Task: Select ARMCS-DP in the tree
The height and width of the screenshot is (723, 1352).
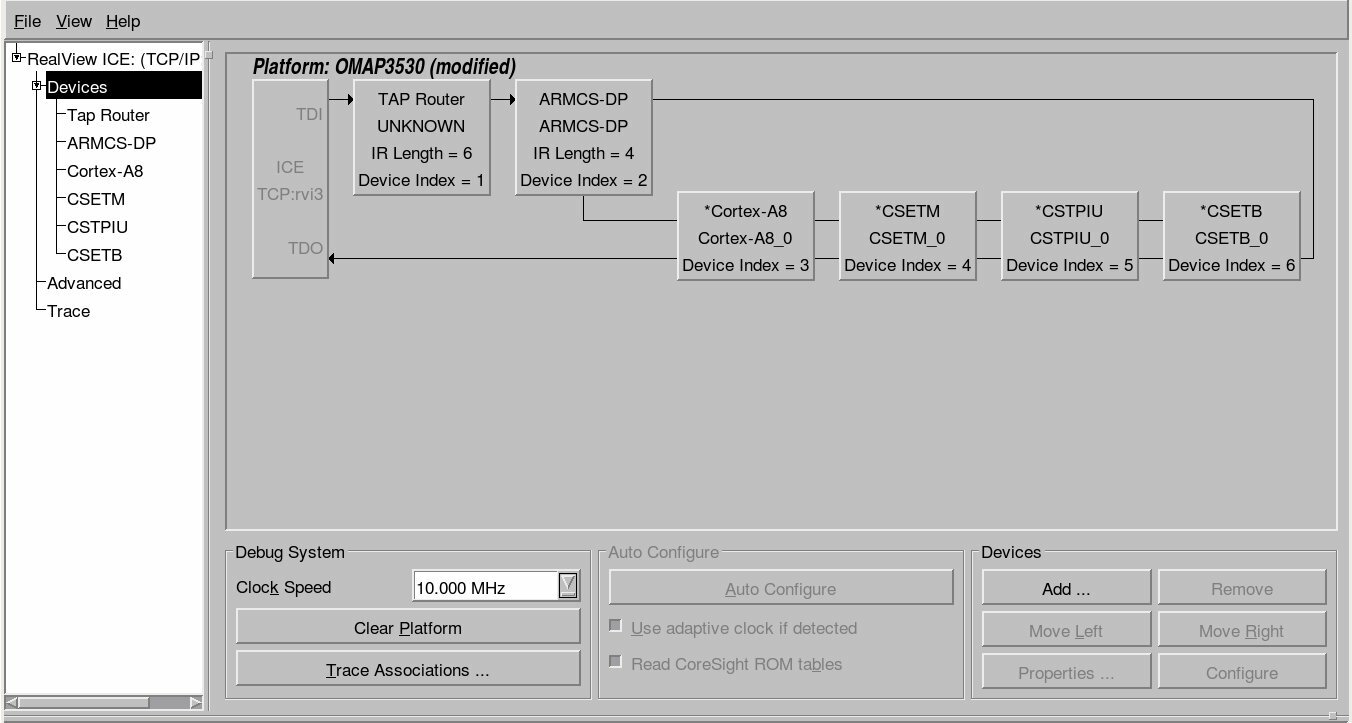Action: (x=111, y=143)
